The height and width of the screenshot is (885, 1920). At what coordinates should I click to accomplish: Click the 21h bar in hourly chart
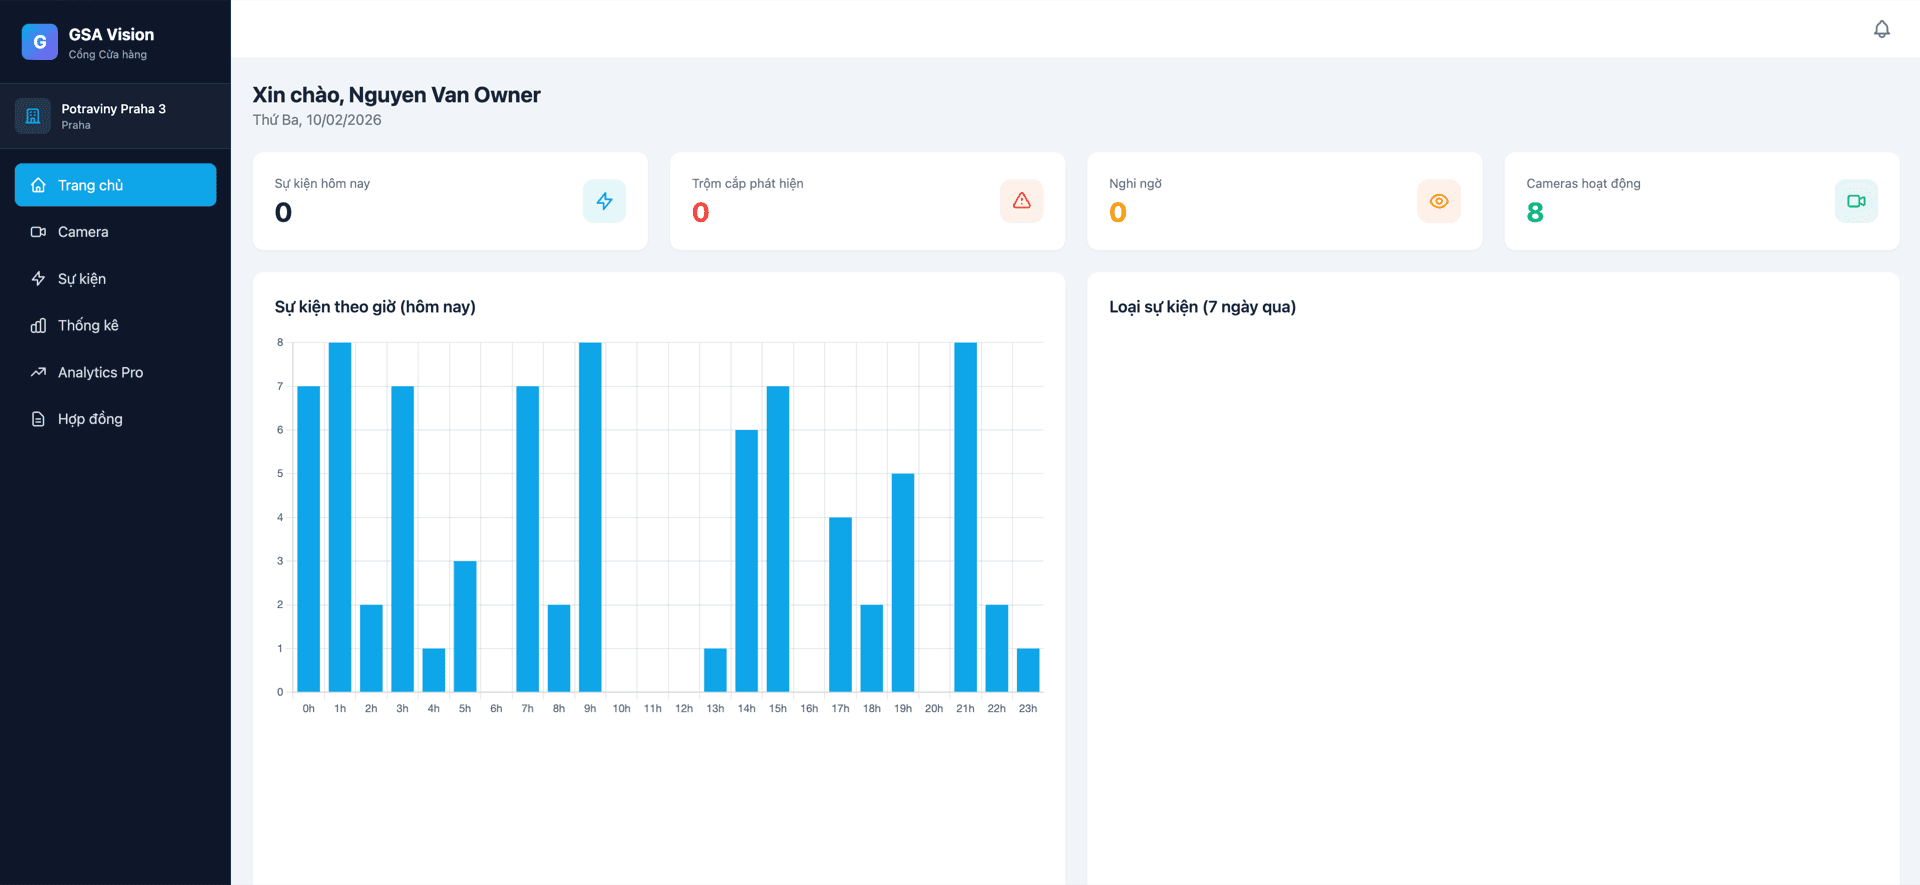tap(965, 517)
